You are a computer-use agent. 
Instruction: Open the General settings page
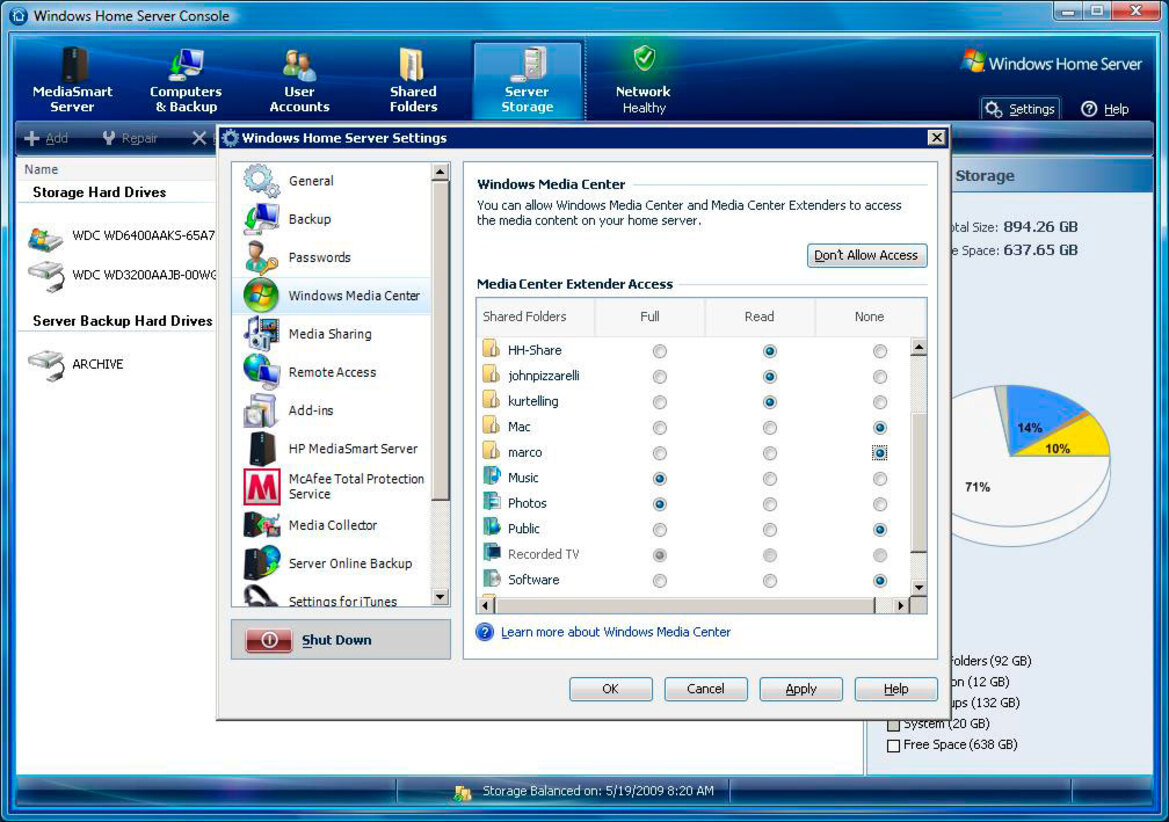point(311,180)
